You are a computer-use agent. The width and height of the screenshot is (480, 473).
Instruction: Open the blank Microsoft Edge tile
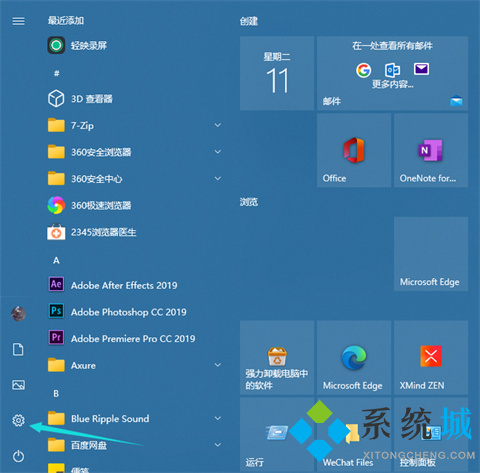[x=431, y=254]
